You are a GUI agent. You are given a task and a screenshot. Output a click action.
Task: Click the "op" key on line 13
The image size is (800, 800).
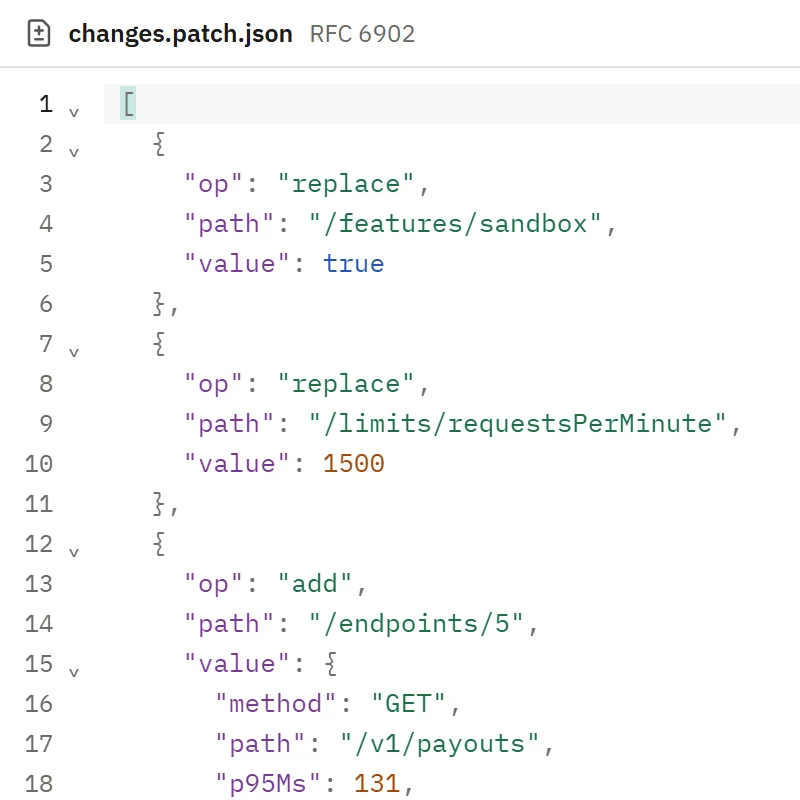[x=213, y=584]
